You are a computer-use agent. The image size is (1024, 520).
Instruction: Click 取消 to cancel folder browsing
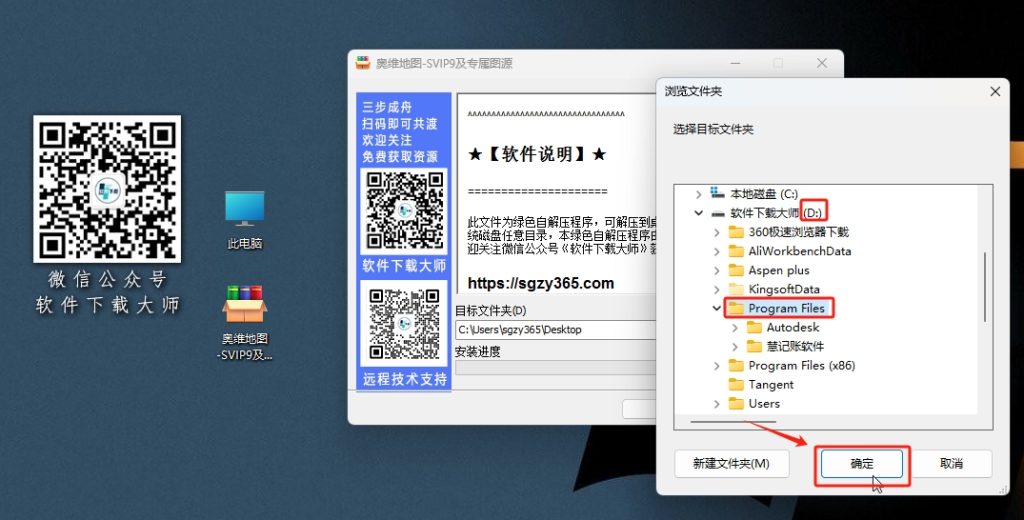pyautogui.click(x=951, y=464)
